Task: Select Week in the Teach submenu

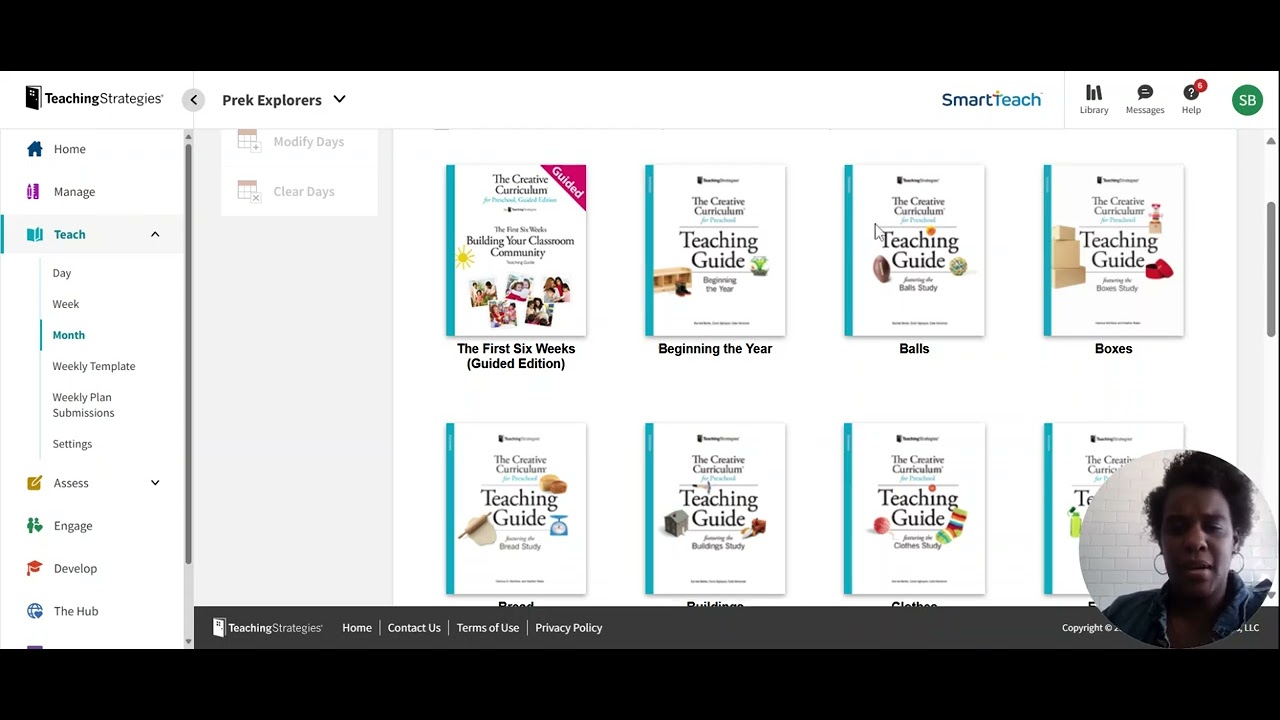Action: tap(66, 304)
